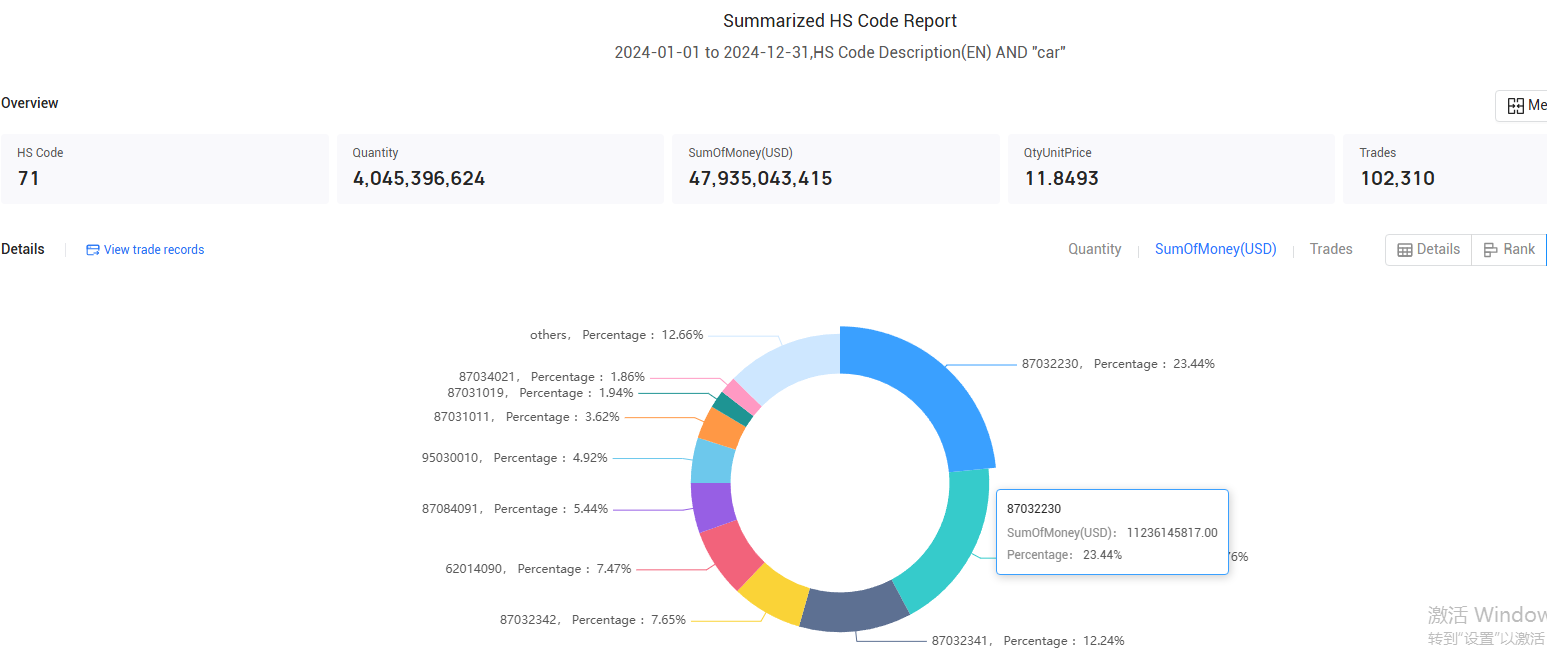Image resolution: width=1547 pixels, height=666 pixels.
Task: Click the Details section heading beside View trade records
Action: coord(23,249)
